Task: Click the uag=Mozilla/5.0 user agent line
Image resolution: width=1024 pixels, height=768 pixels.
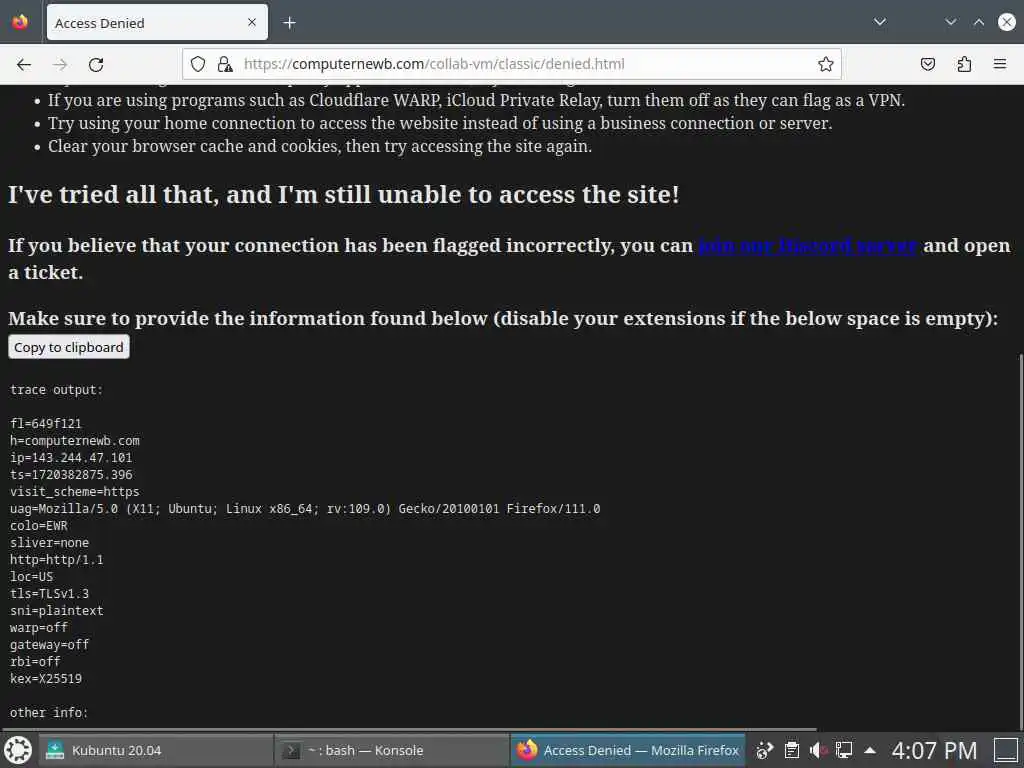Action: (x=305, y=509)
